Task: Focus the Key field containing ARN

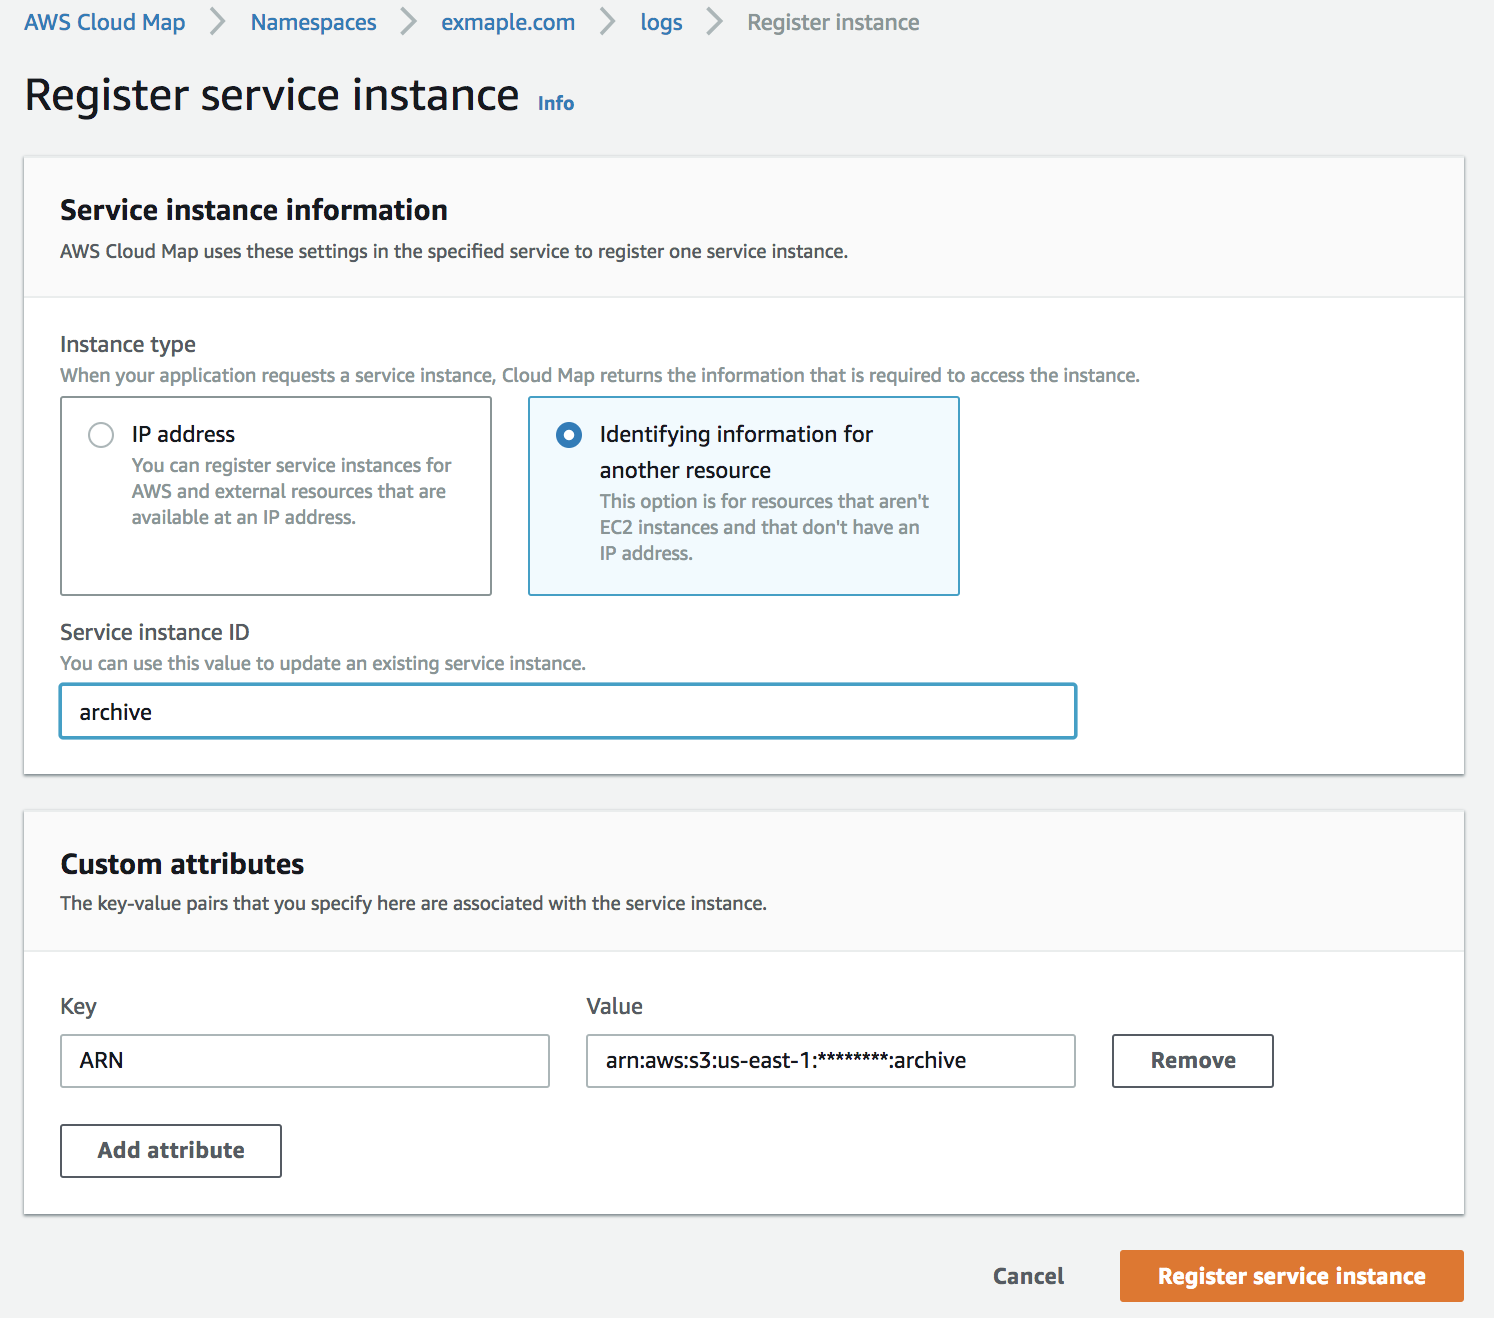Action: tap(304, 1061)
